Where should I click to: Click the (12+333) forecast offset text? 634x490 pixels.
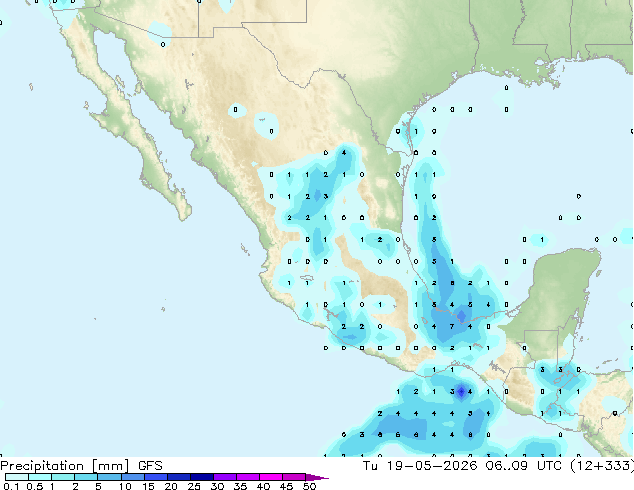tap(602, 466)
